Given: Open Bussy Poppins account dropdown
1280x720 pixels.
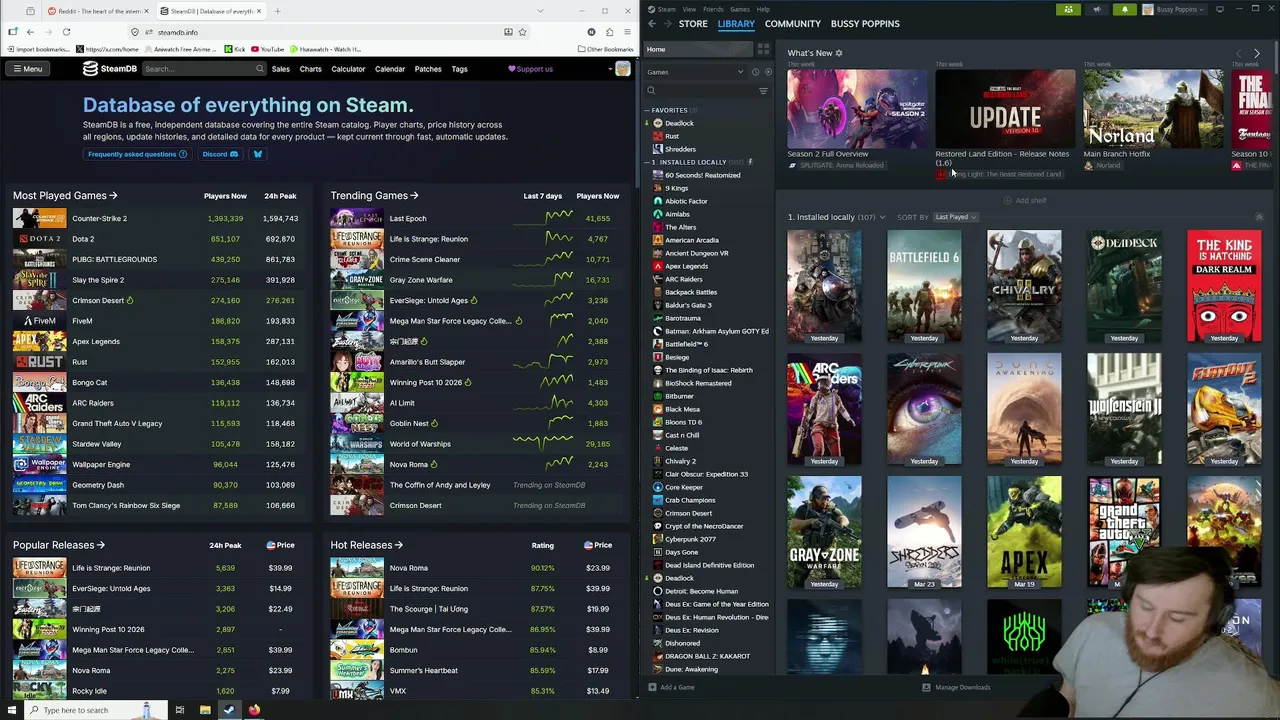Looking at the screenshot, I should (1175, 9).
